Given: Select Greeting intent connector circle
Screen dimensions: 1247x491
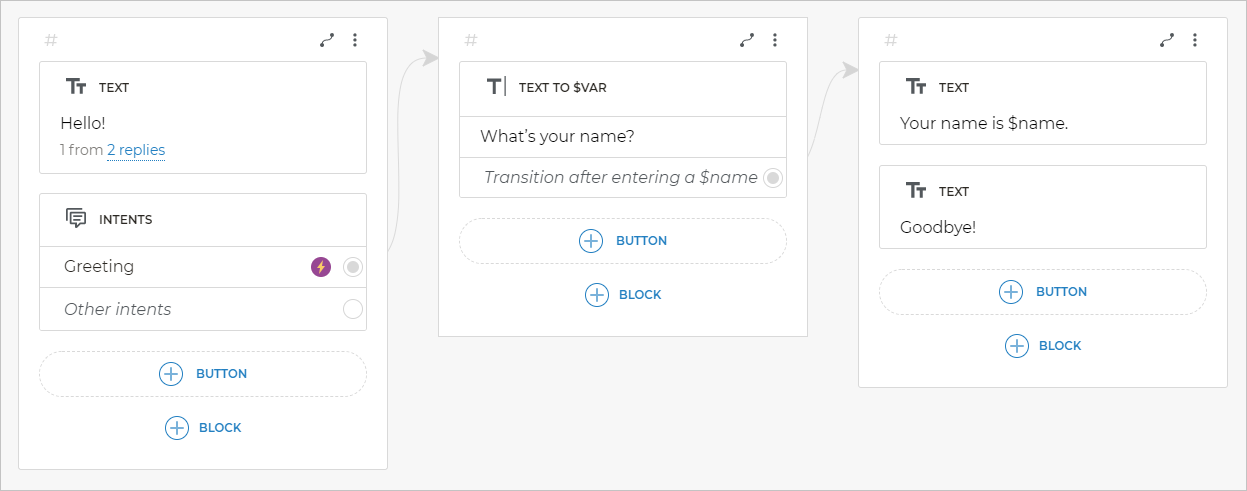Looking at the screenshot, I should pos(352,267).
